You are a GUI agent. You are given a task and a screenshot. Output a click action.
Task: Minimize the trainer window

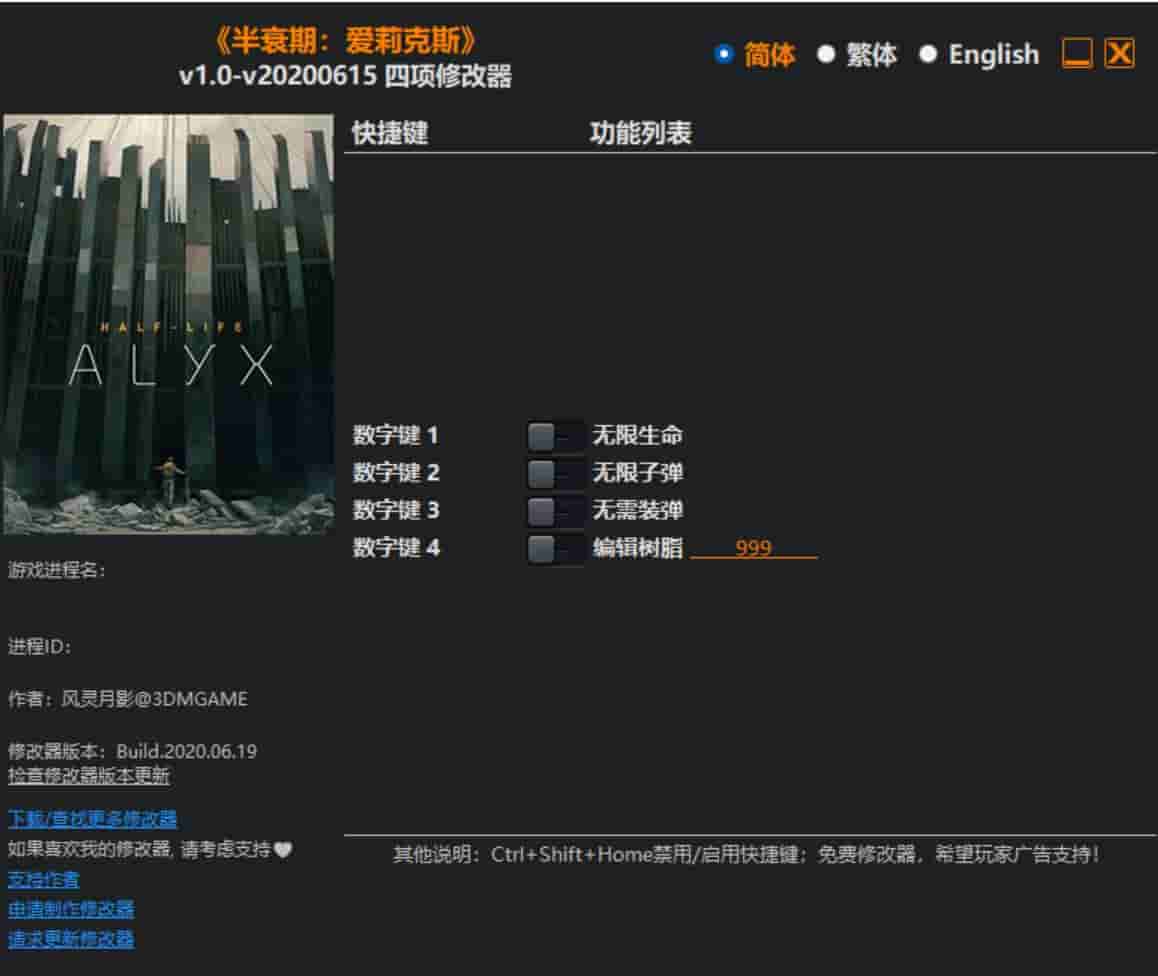(1076, 56)
